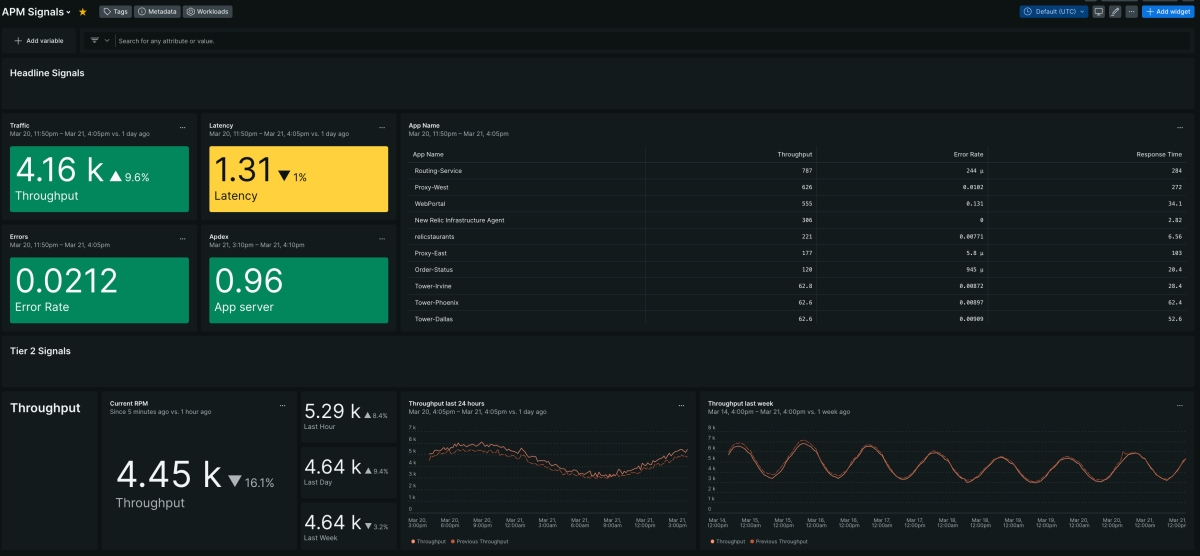Screen dimensions: 1200x556
Task: Open the APM Signals dashboard name dropdown
Action: [37, 12]
